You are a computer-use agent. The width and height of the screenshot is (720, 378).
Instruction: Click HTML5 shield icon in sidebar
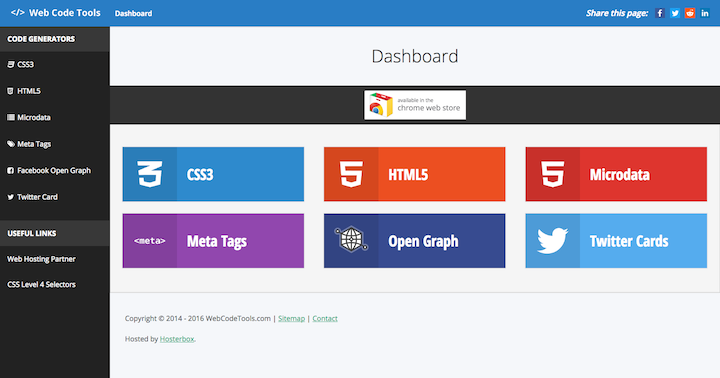11,91
